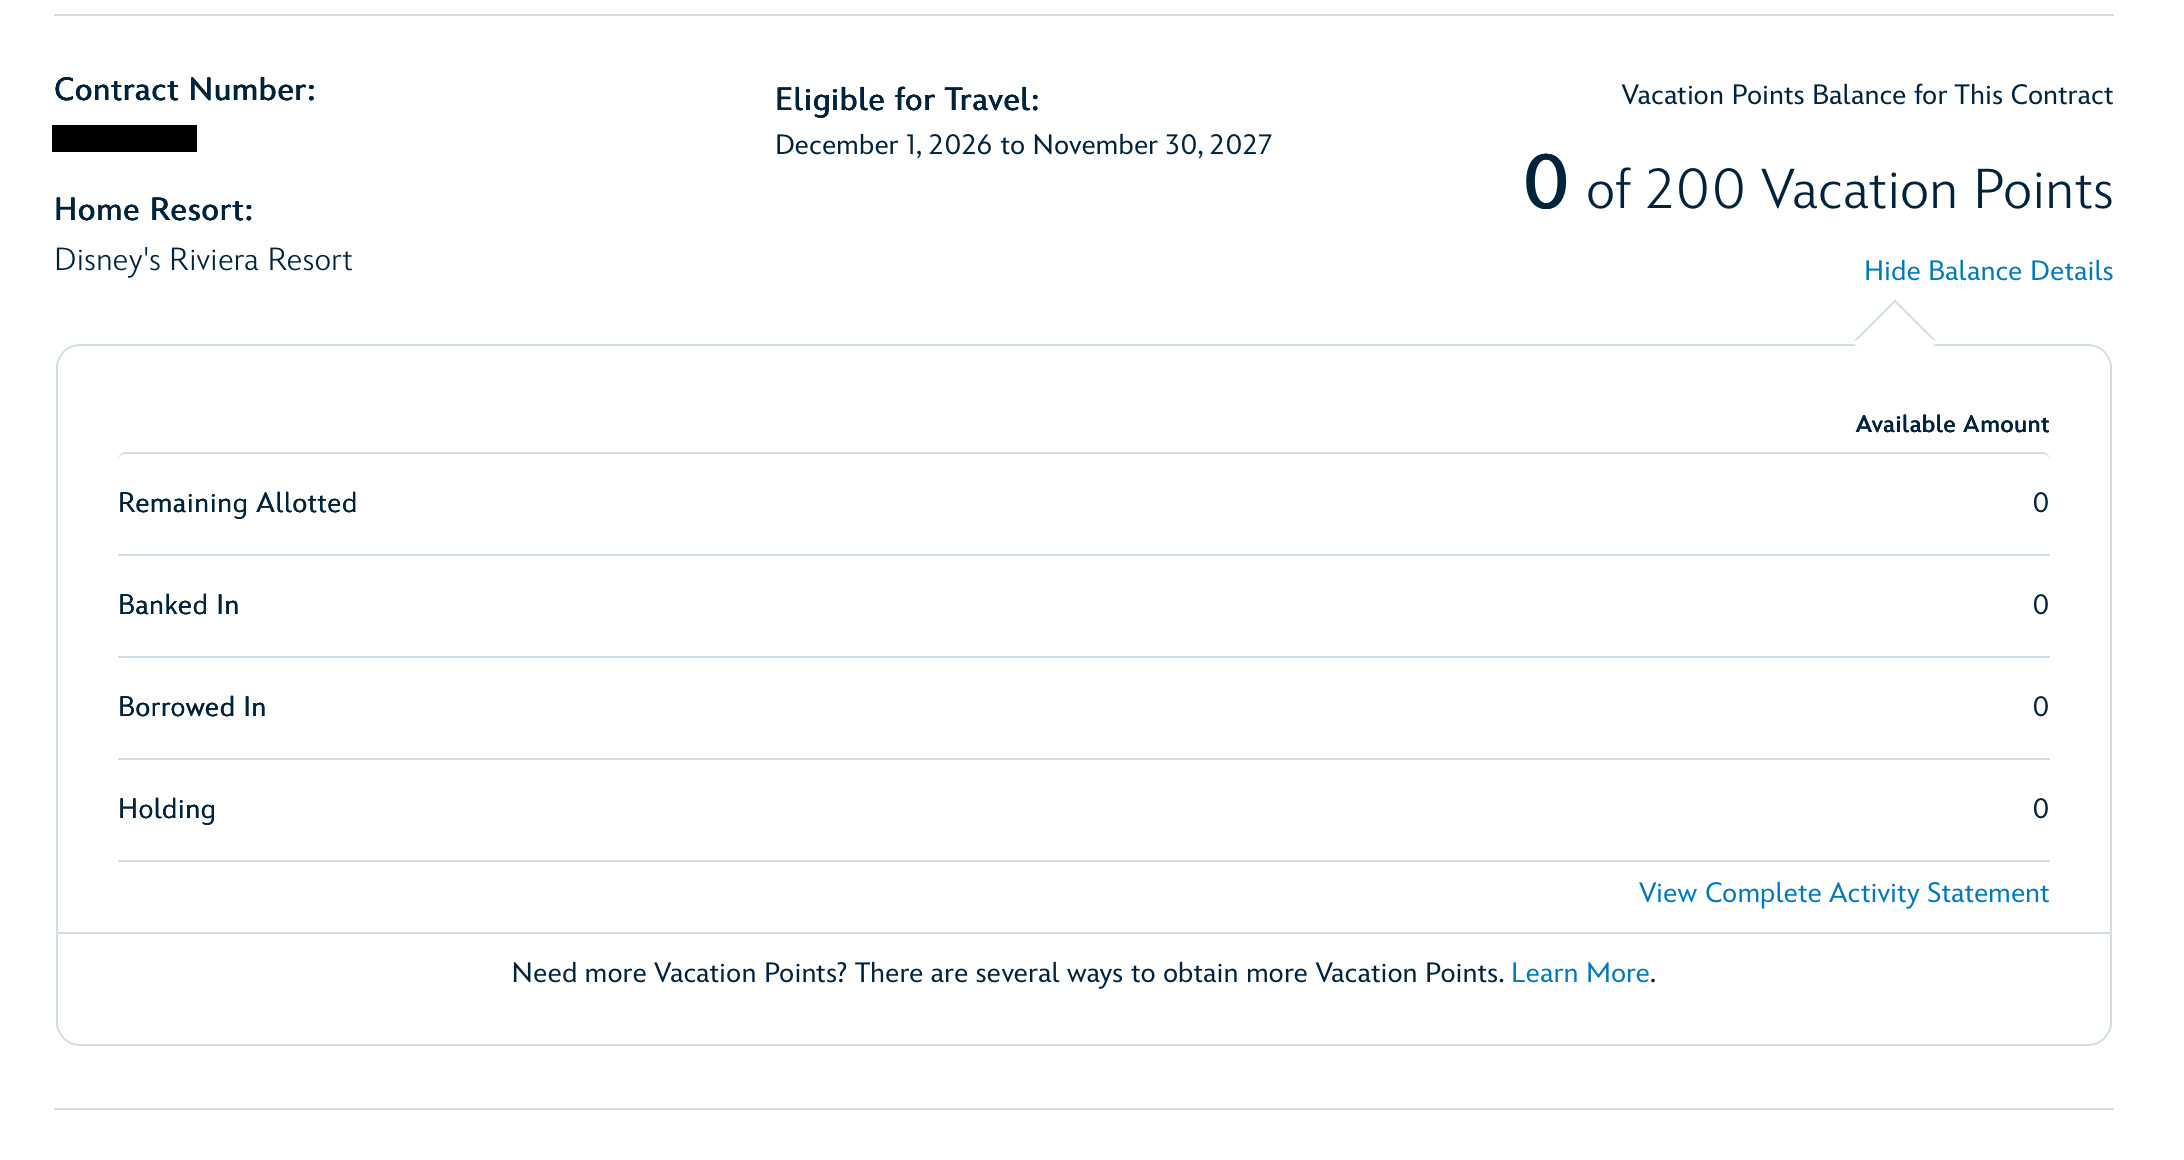This screenshot has width=2184, height=1160.
Task: Click the Contract Number heading
Action: tap(185, 90)
